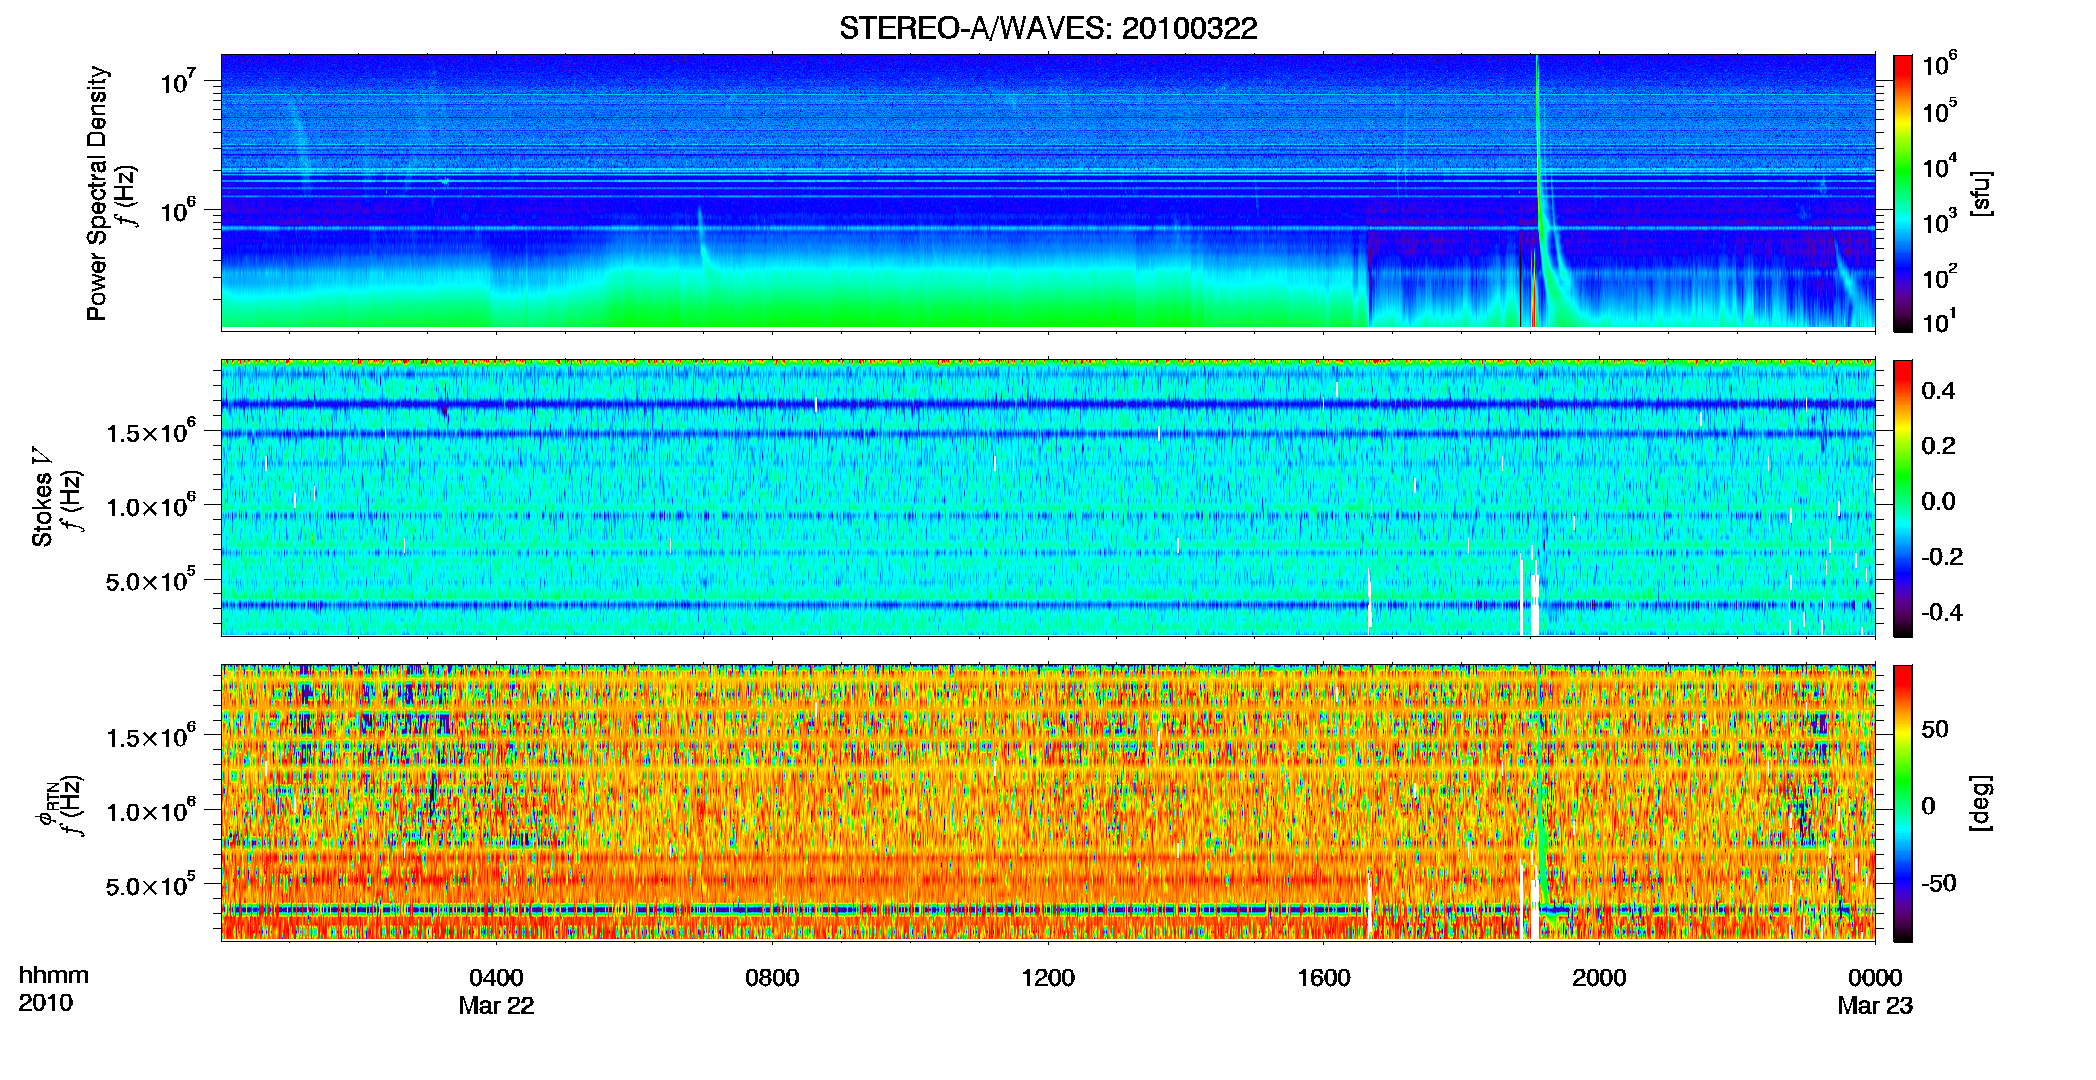Pick the Stokes V color bar
Image resolution: width=2096 pixels, height=1080 pixels.
coord(1903,498)
